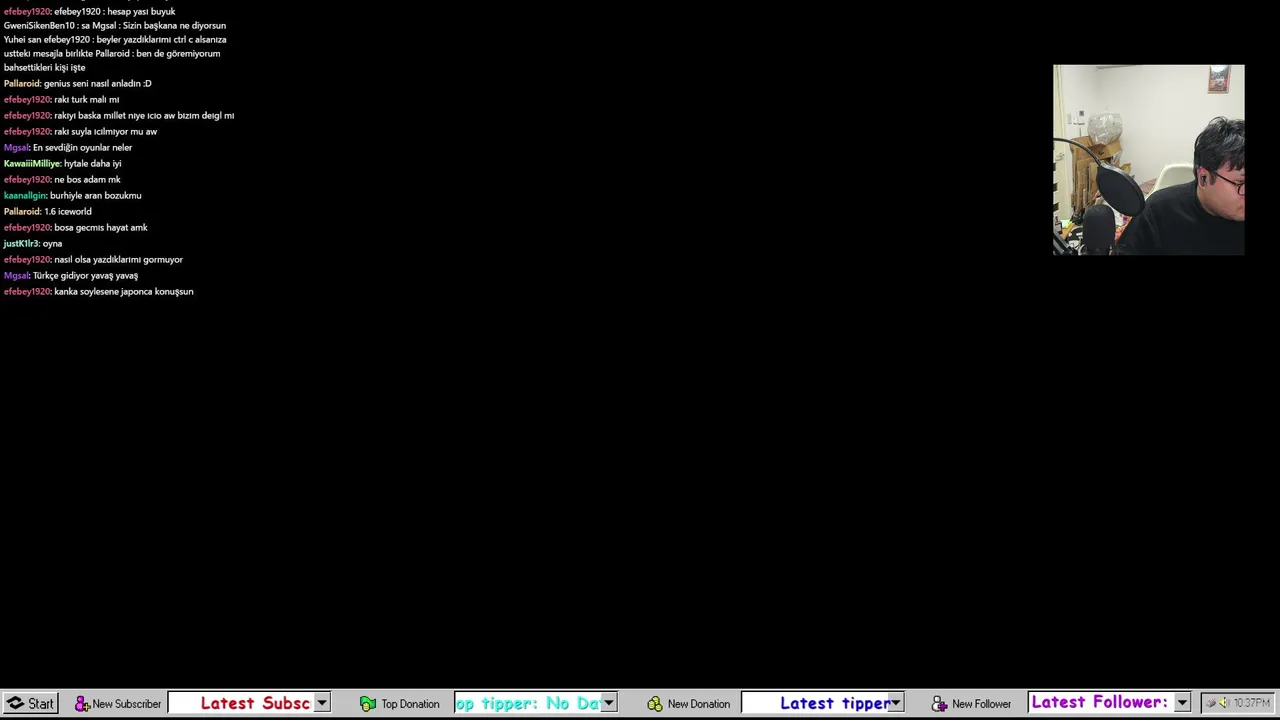Click chat message 'ne bos adam mk'
Screen dimensions: 1280x720
(x=87, y=179)
